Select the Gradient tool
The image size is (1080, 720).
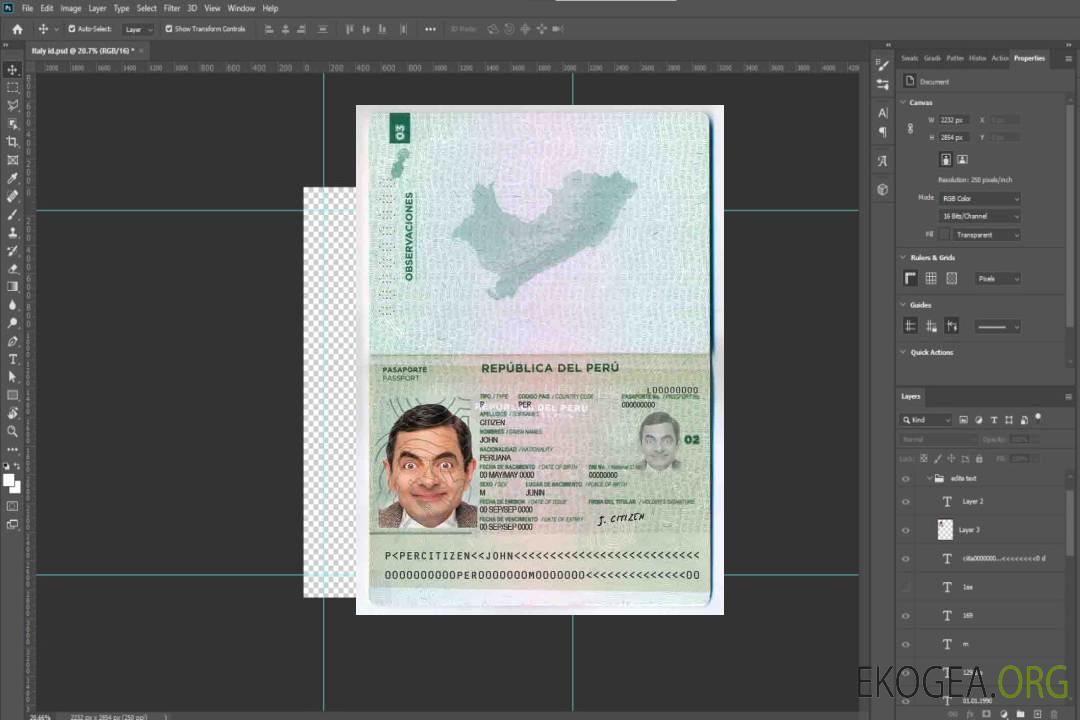(12, 287)
